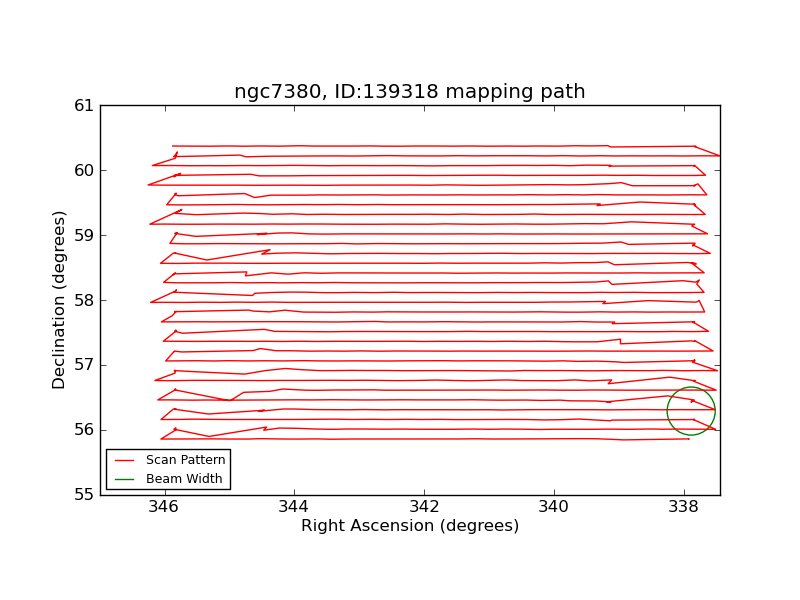Click the y-axis tick label 59
Image resolution: width=800 pixels, height=600 pixels.
[x=83, y=235]
